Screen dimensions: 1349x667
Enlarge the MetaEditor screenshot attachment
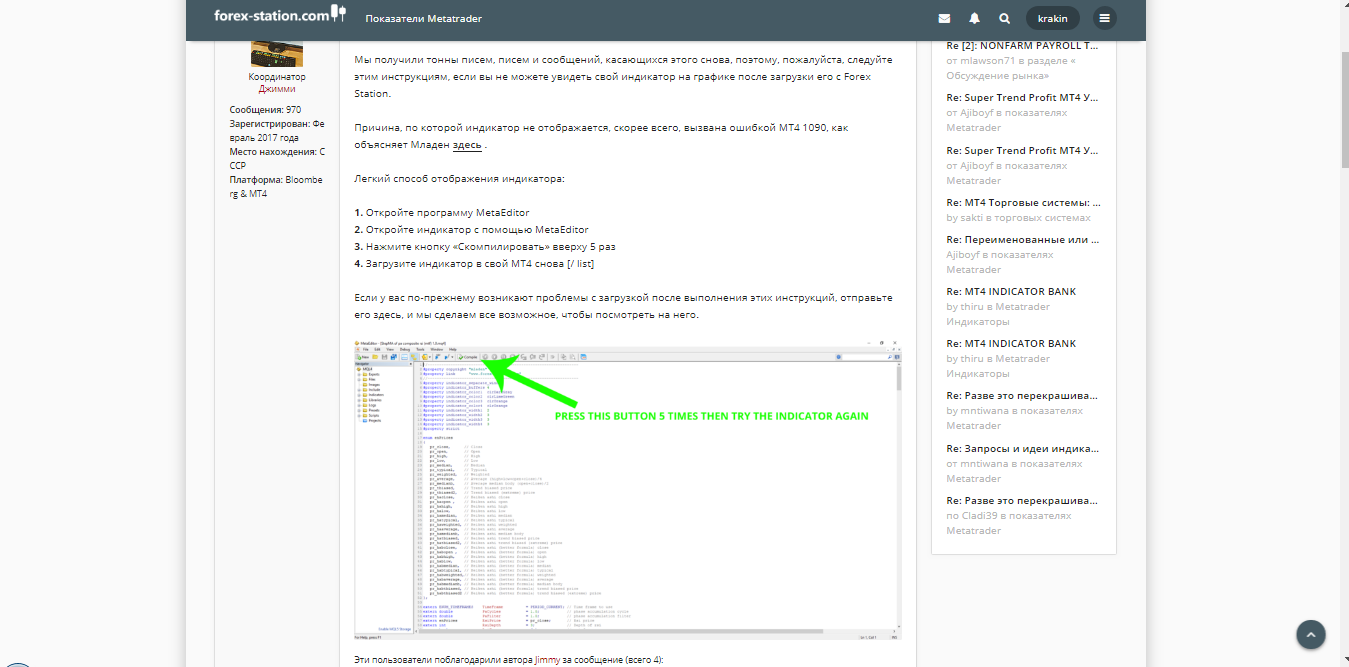click(628, 490)
